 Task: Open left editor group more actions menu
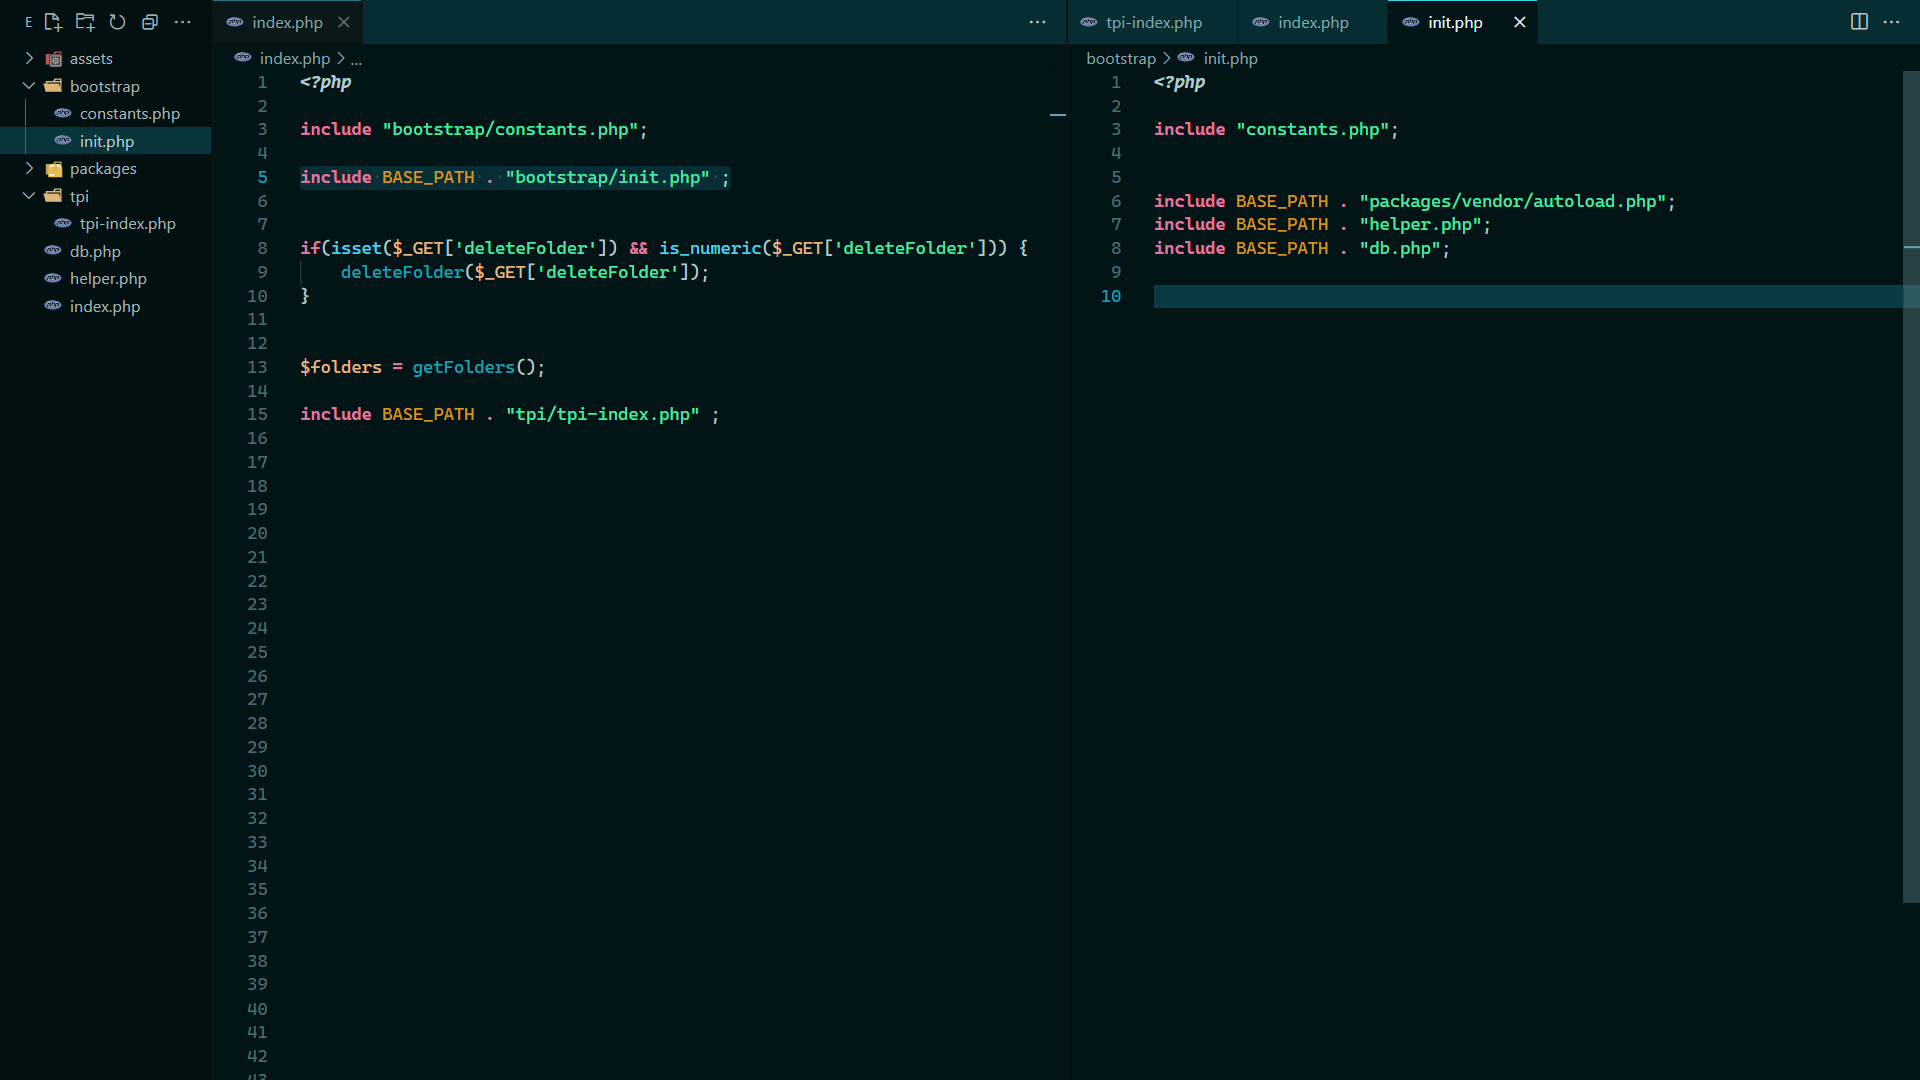coord(1038,22)
